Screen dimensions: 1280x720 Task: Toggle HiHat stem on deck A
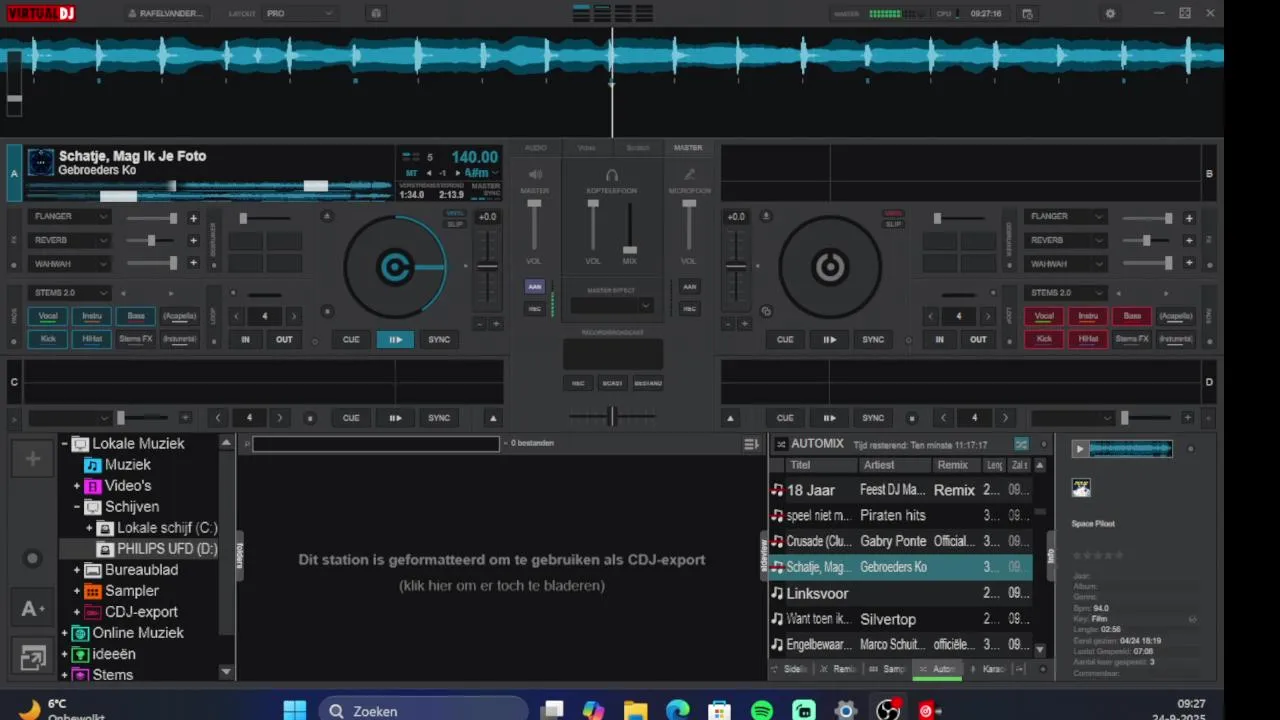92,339
